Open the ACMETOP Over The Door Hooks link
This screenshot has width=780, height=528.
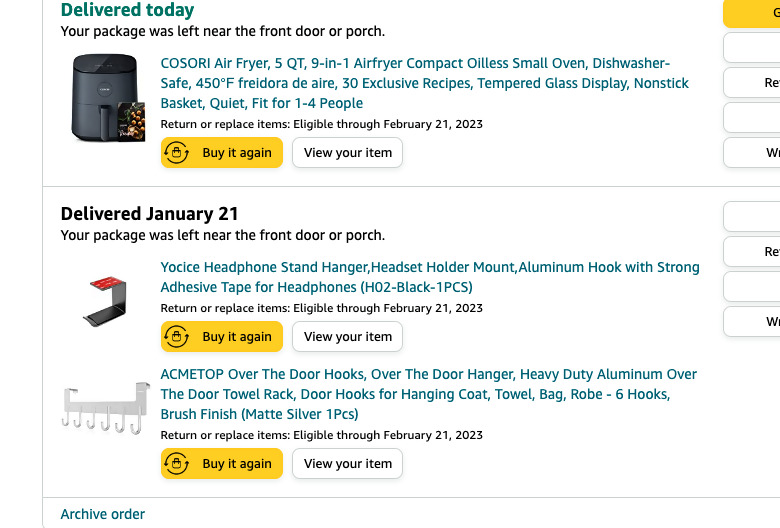[428, 394]
